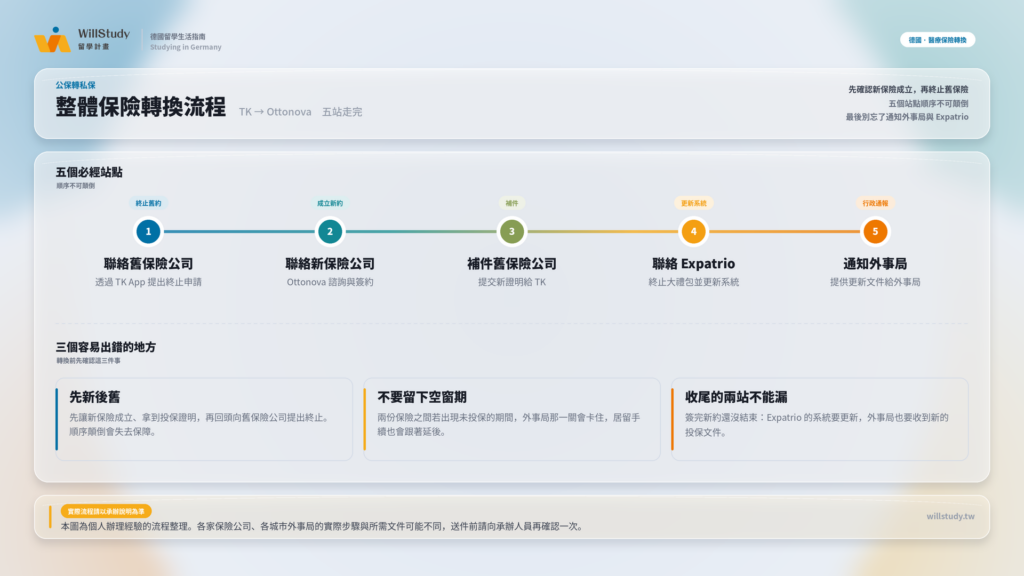This screenshot has width=1024, height=576.
Task: Select step circle 2 for 聯絡新保險公司
Action: click(330, 231)
